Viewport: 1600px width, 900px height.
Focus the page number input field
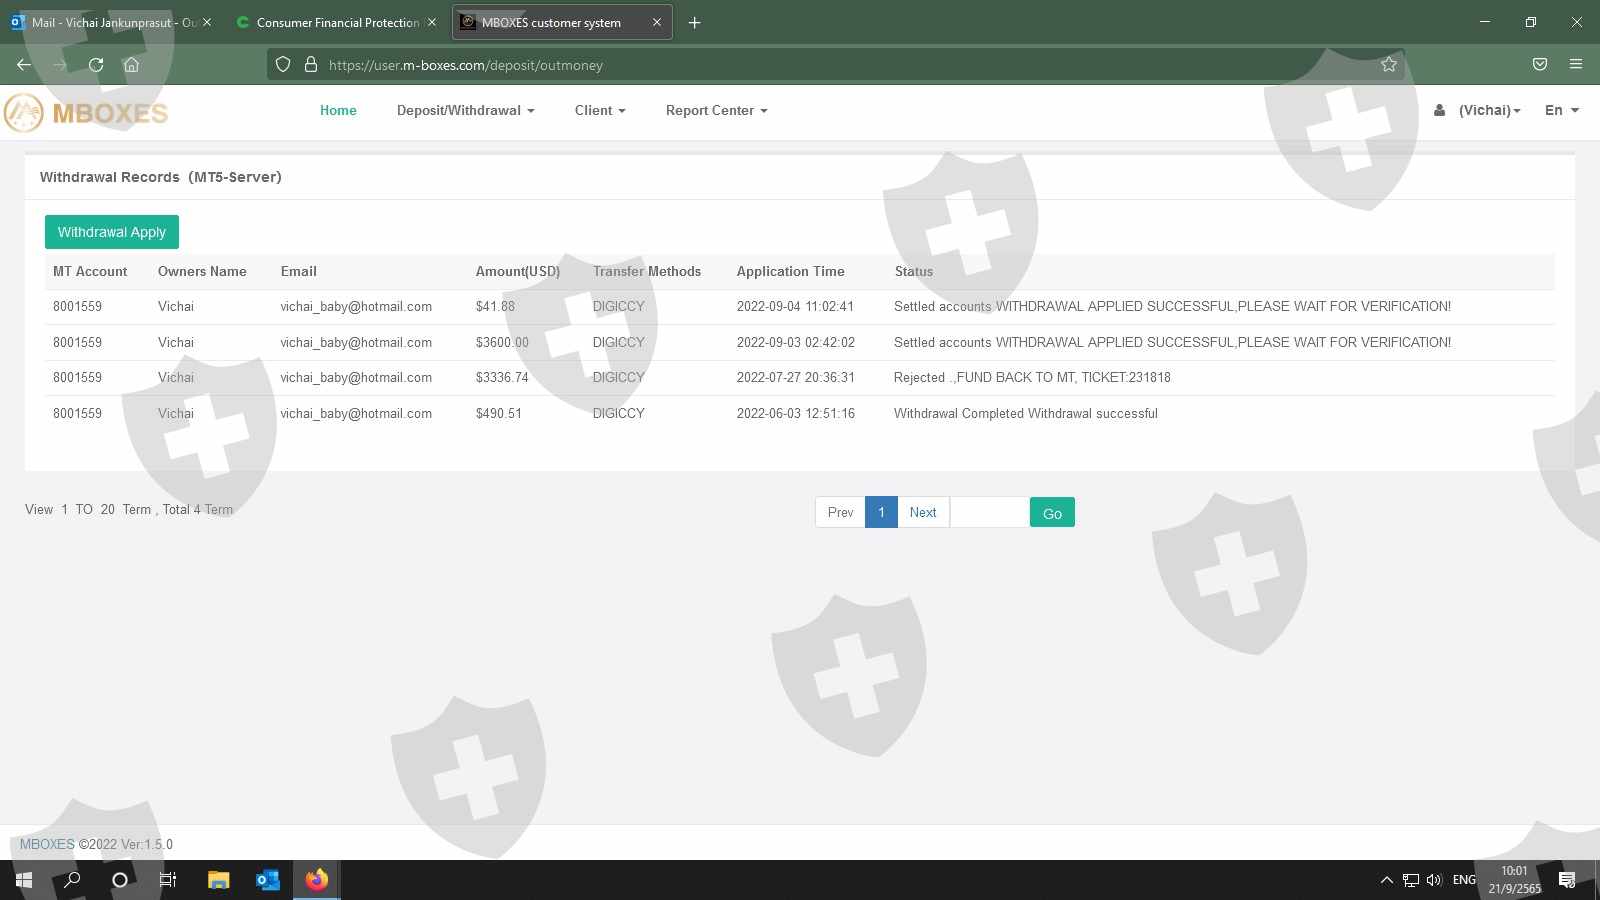point(989,512)
